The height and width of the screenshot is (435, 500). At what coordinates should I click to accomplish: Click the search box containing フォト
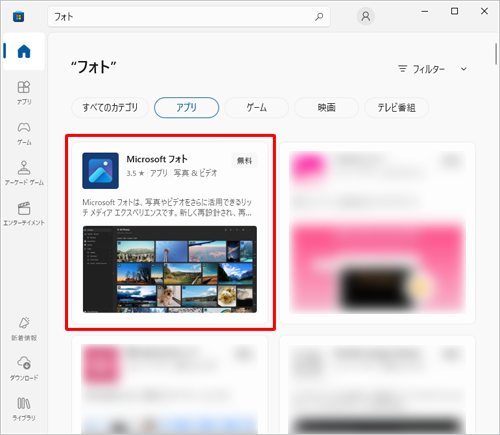[189, 17]
